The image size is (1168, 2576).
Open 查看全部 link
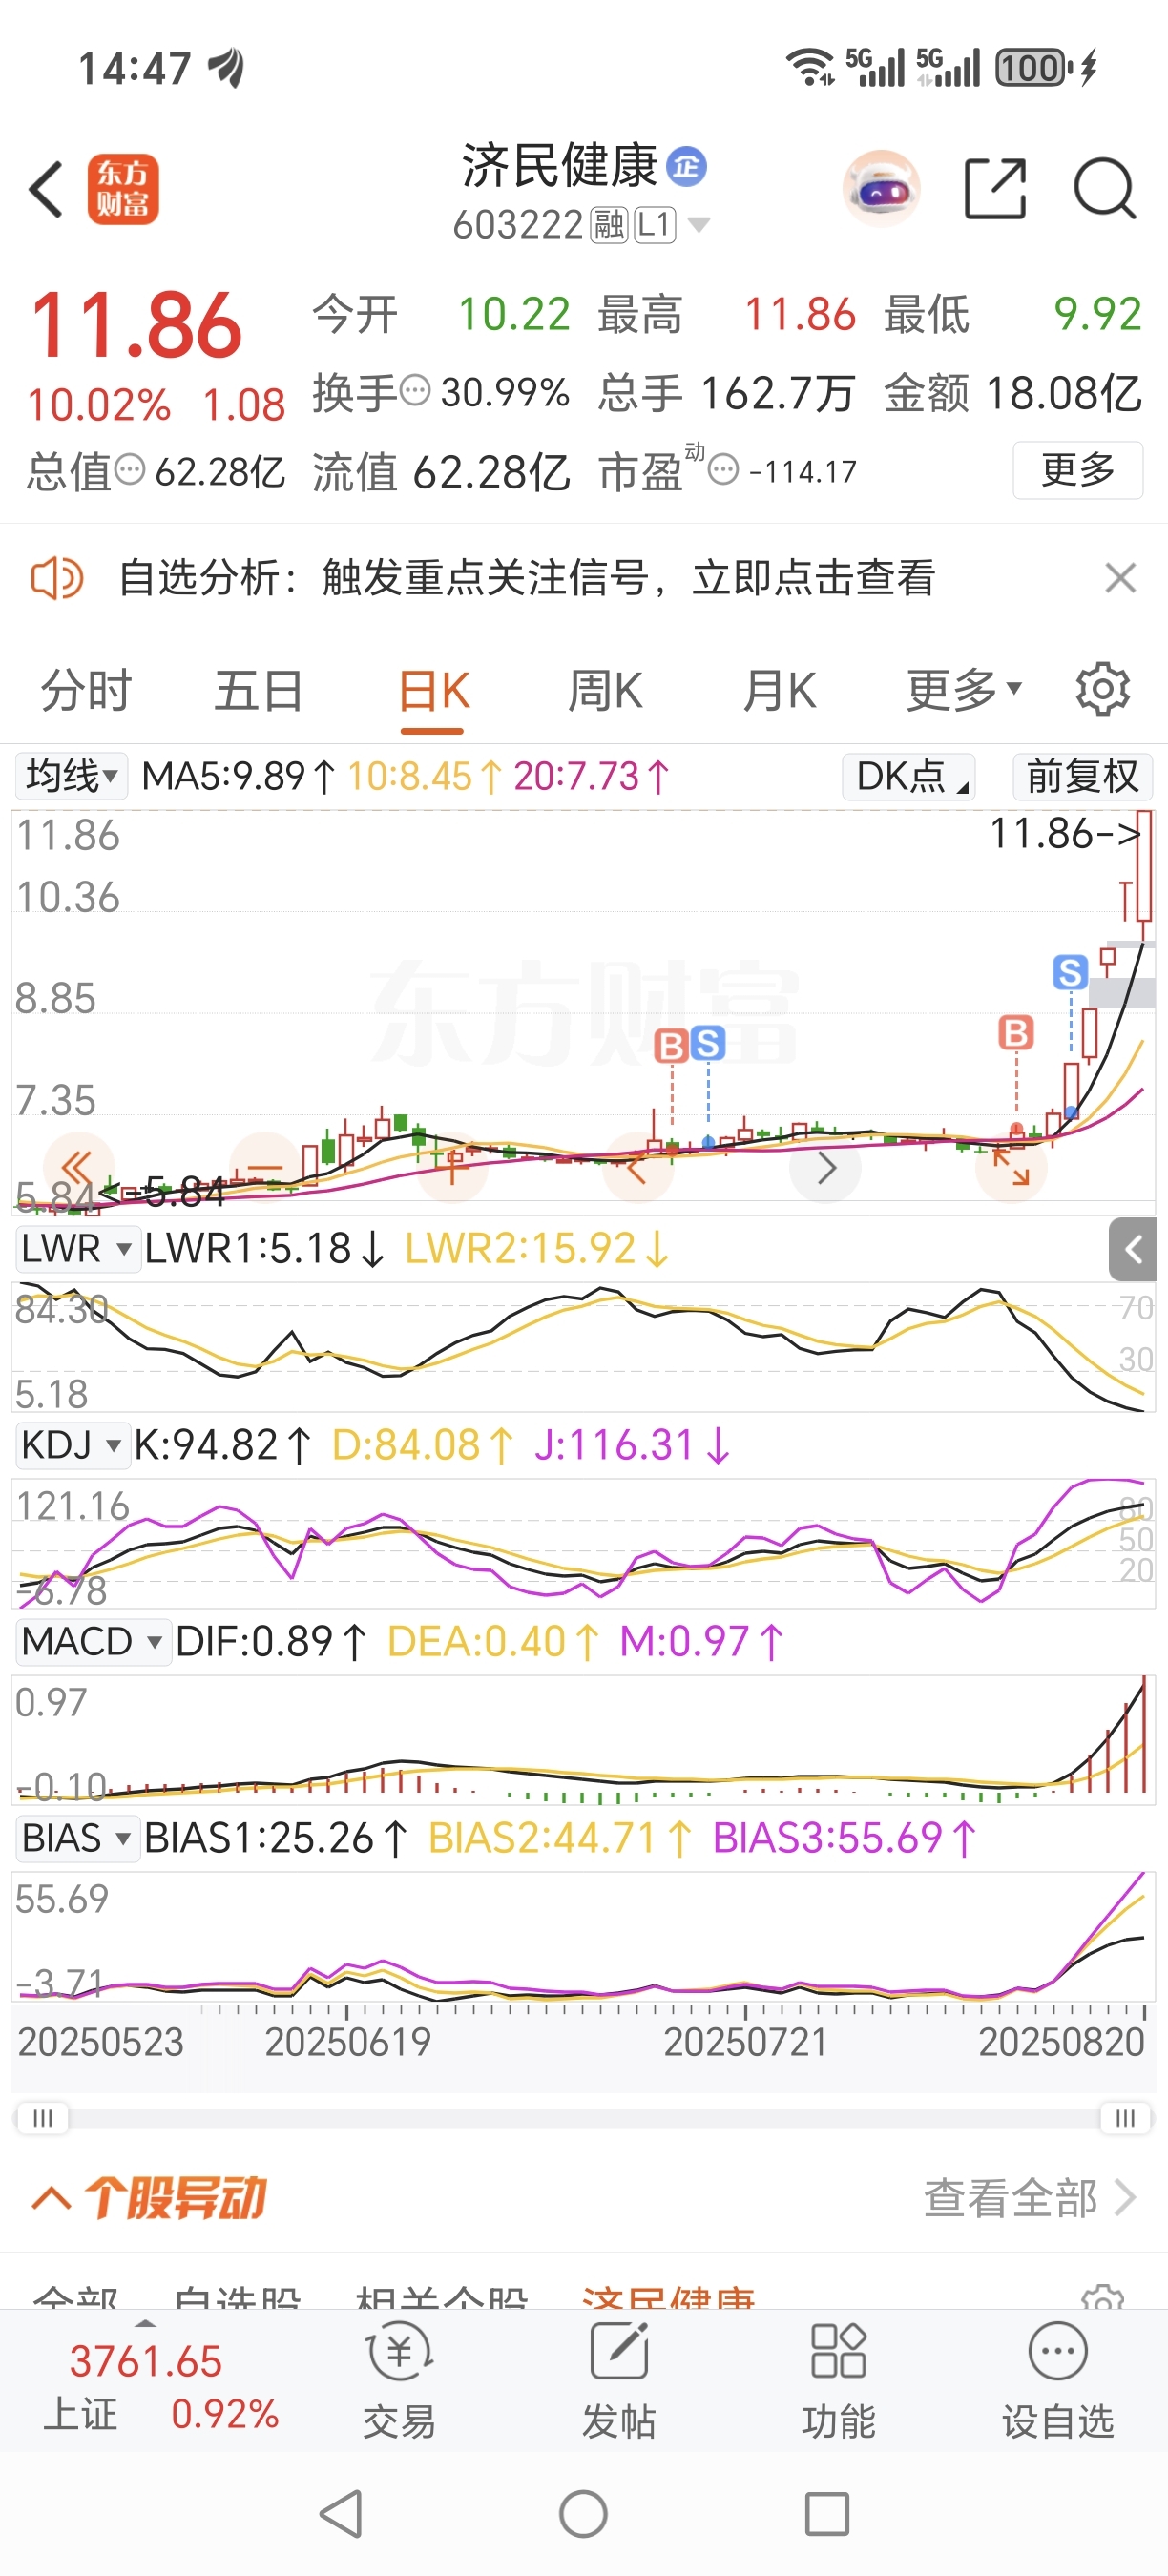[x=1030, y=2198]
